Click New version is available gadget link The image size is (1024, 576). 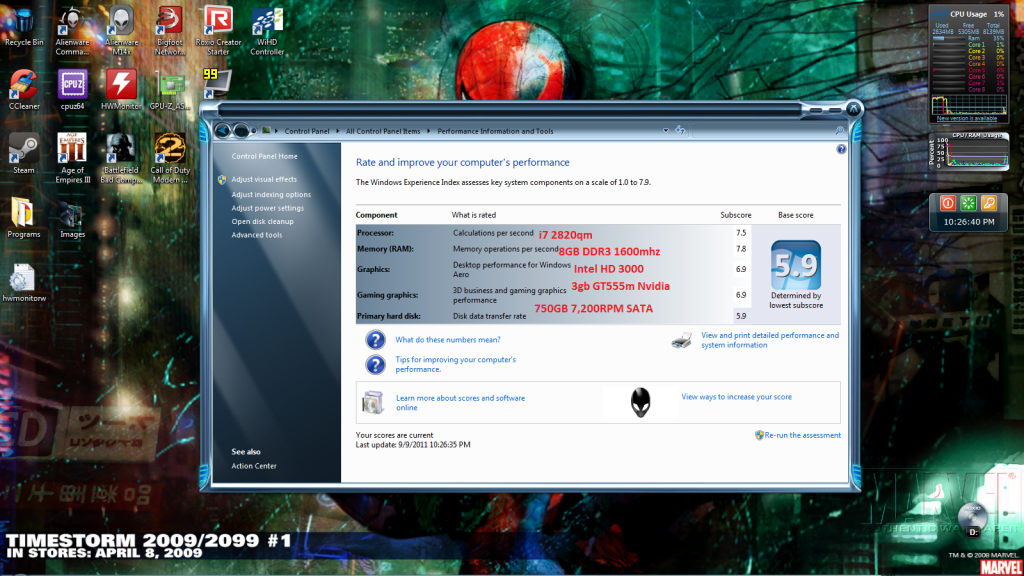click(x=967, y=119)
